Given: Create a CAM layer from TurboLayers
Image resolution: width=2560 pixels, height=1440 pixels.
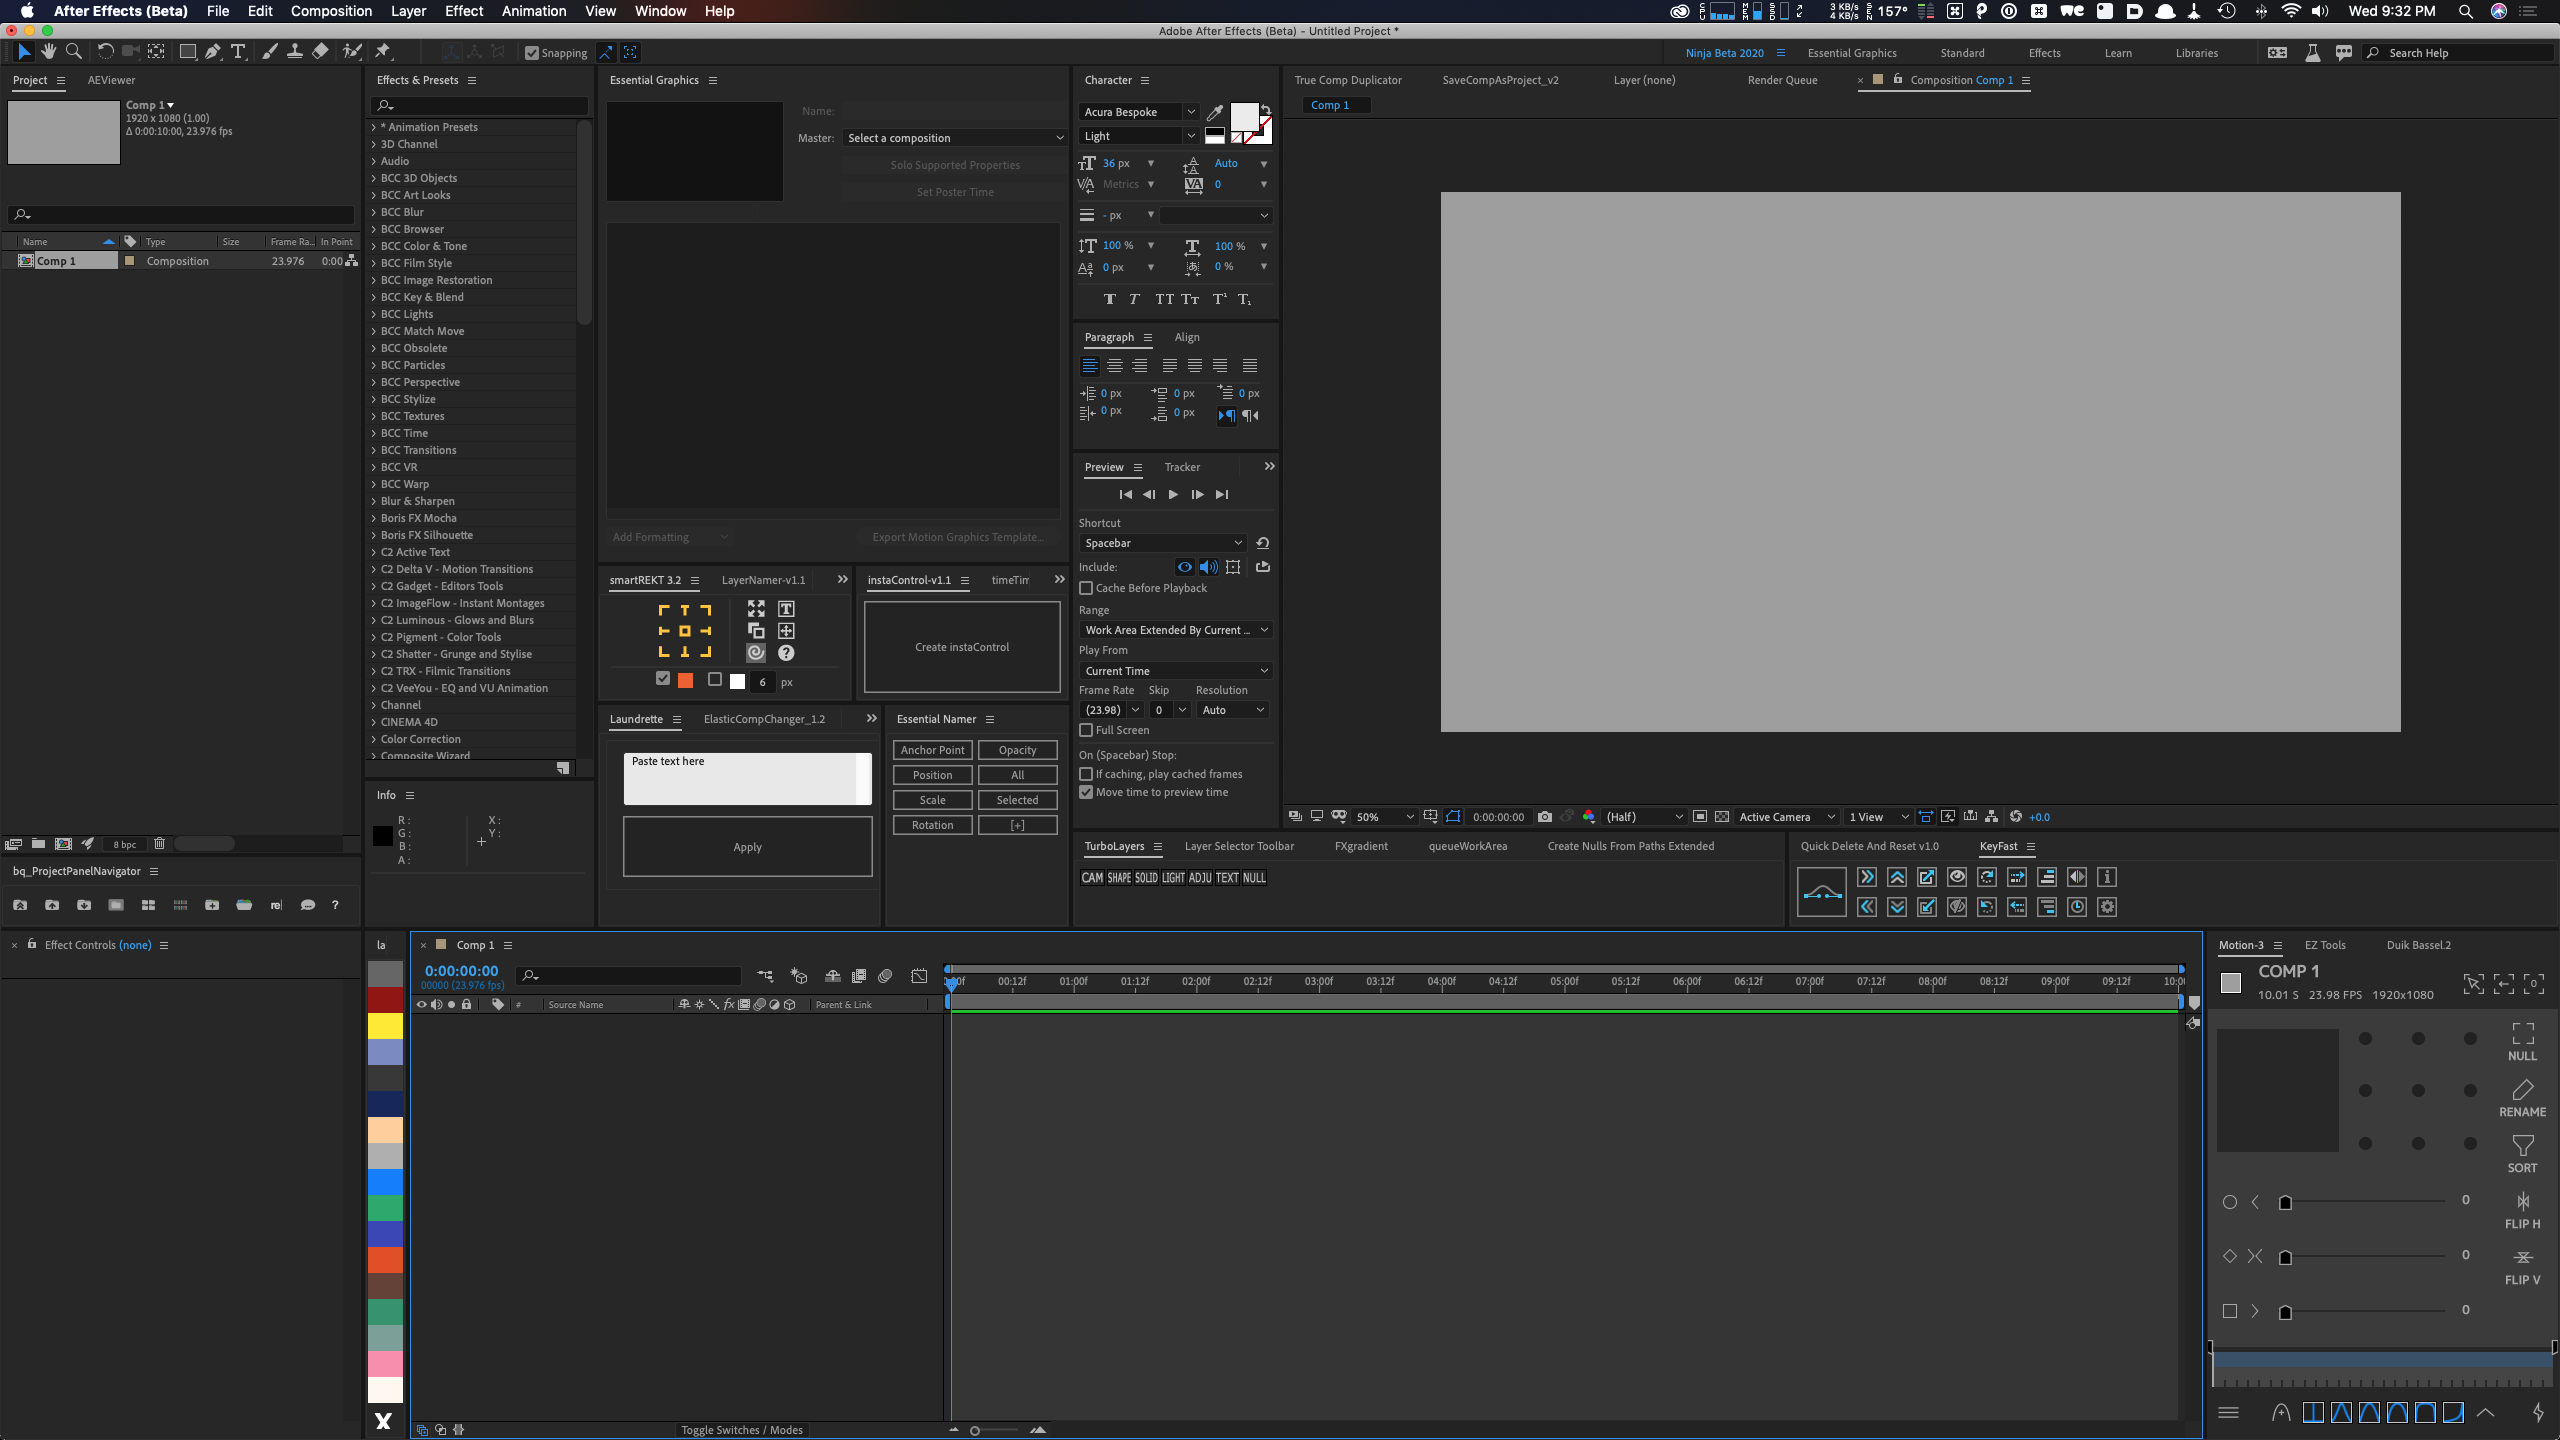Looking at the screenshot, I should pos(1091,877).
